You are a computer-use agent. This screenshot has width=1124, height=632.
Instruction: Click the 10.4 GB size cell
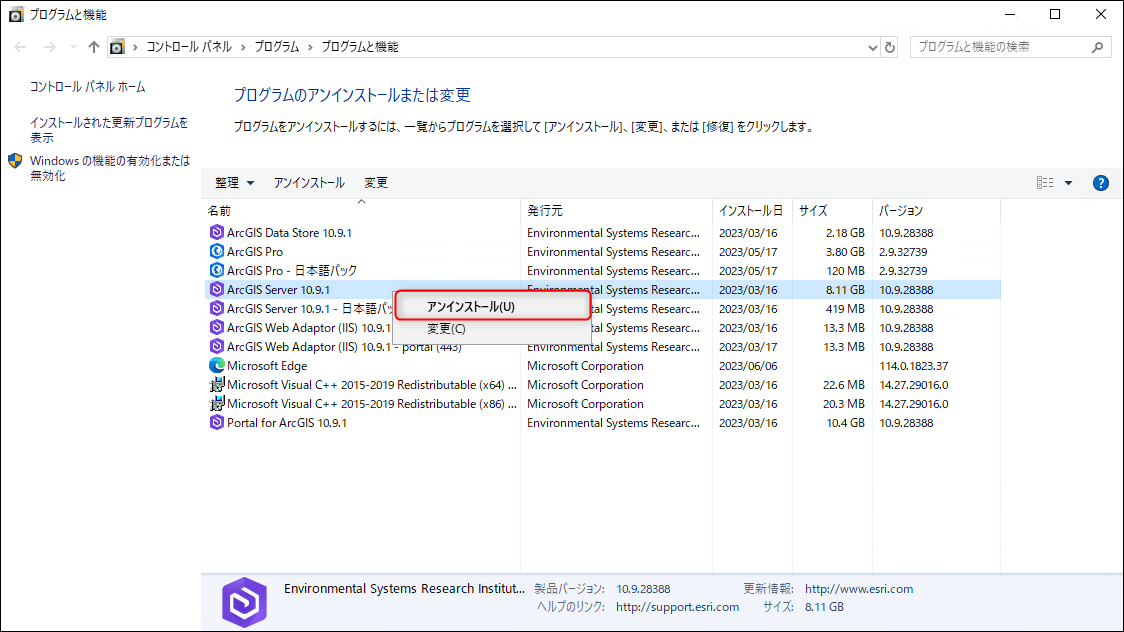pyautogui.click(x=845, y=423)
